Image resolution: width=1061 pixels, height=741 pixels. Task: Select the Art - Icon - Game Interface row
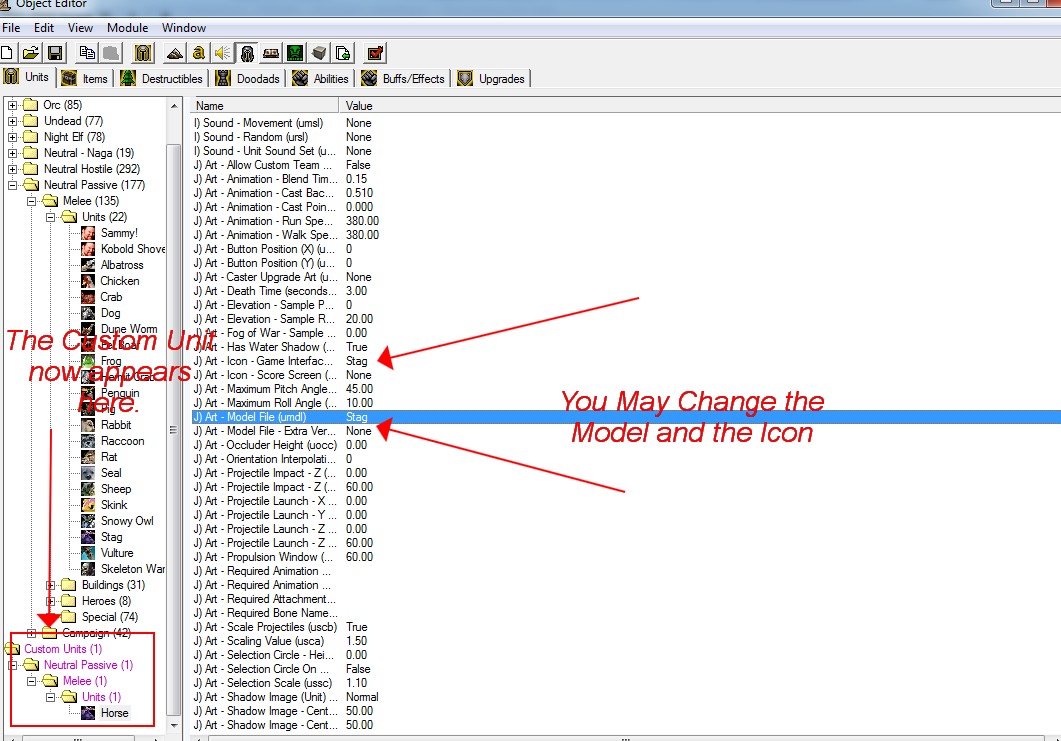pos(626,361)
